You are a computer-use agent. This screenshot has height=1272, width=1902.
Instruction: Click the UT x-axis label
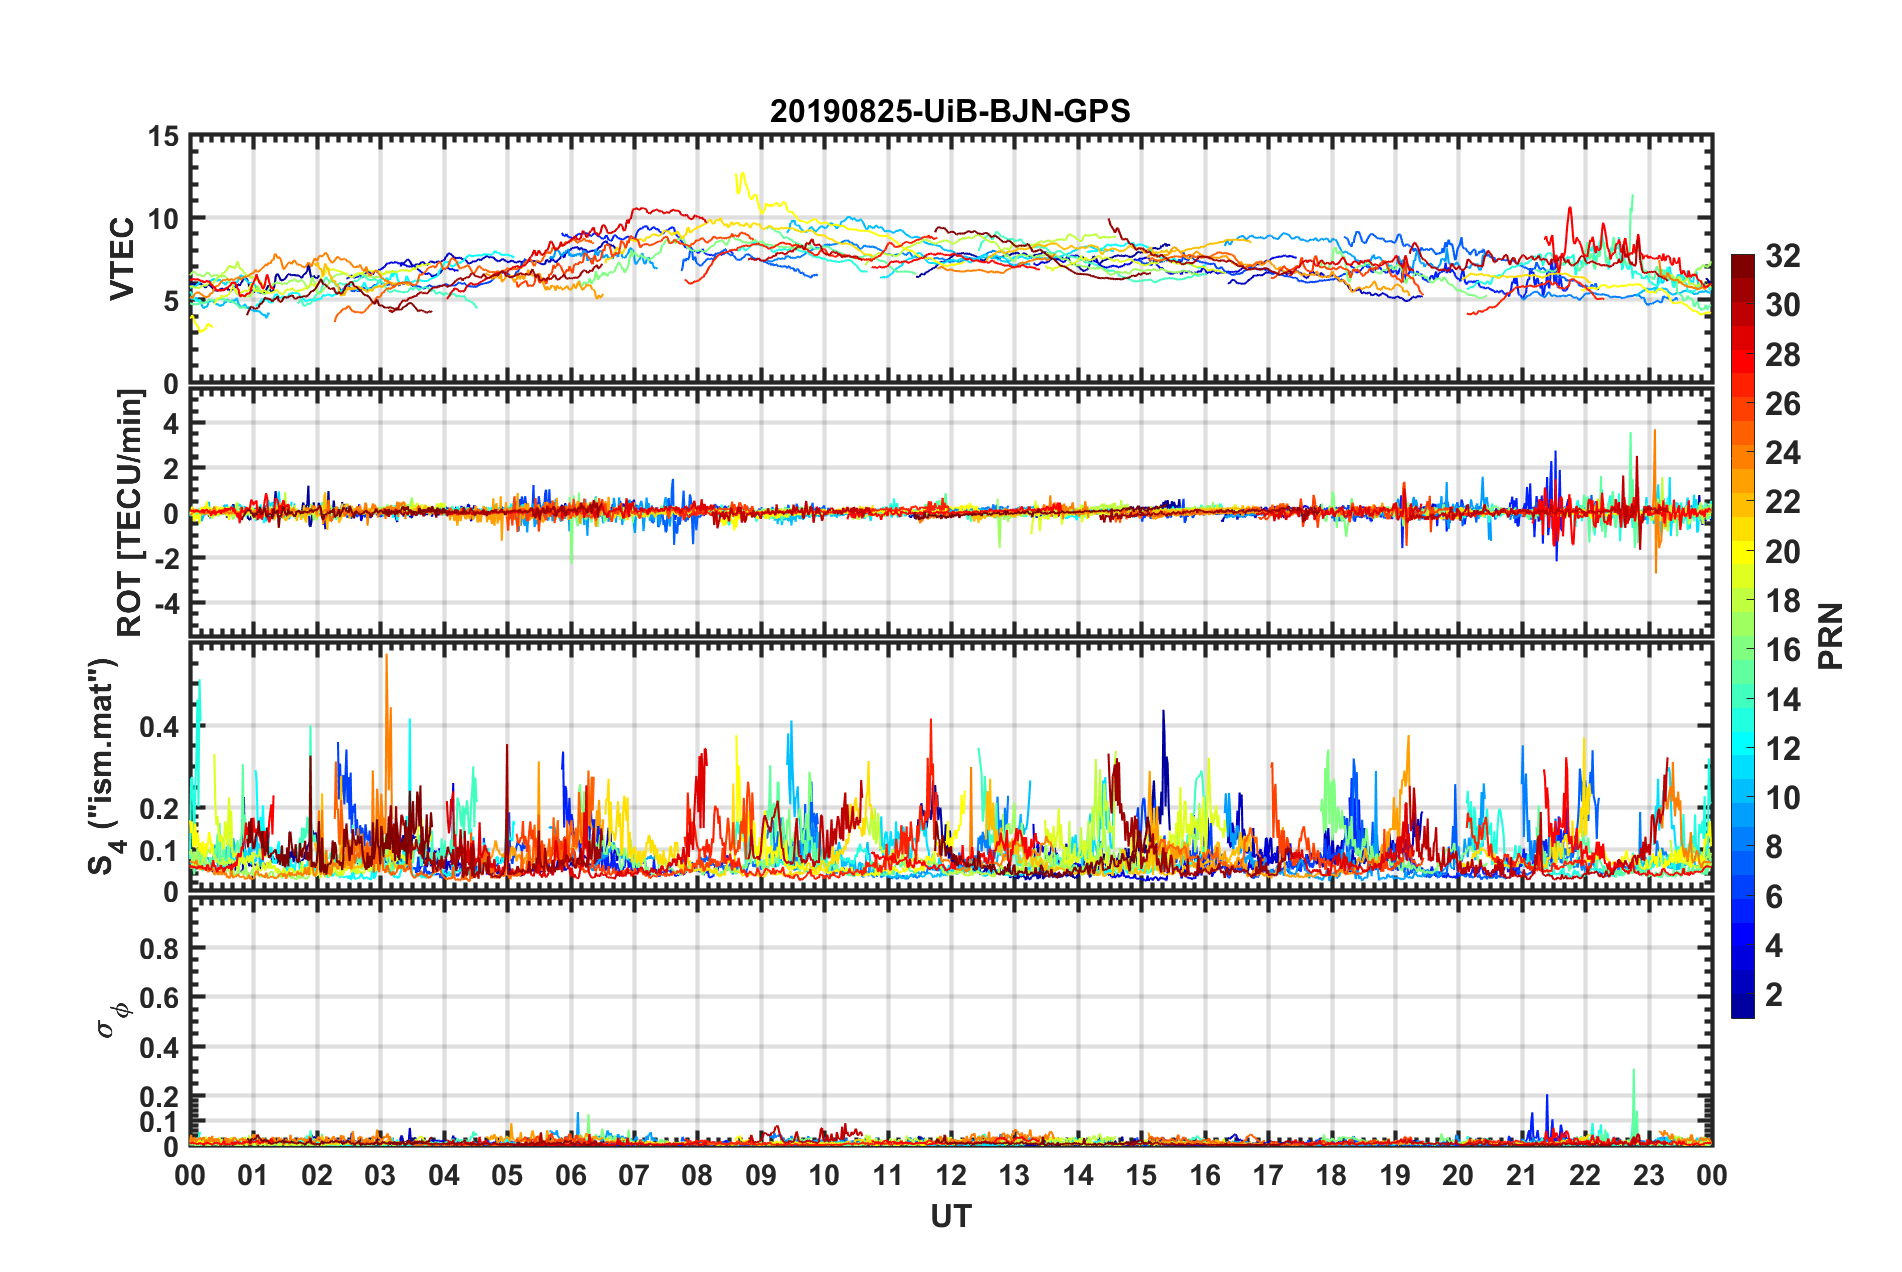tap(951, 1216)
